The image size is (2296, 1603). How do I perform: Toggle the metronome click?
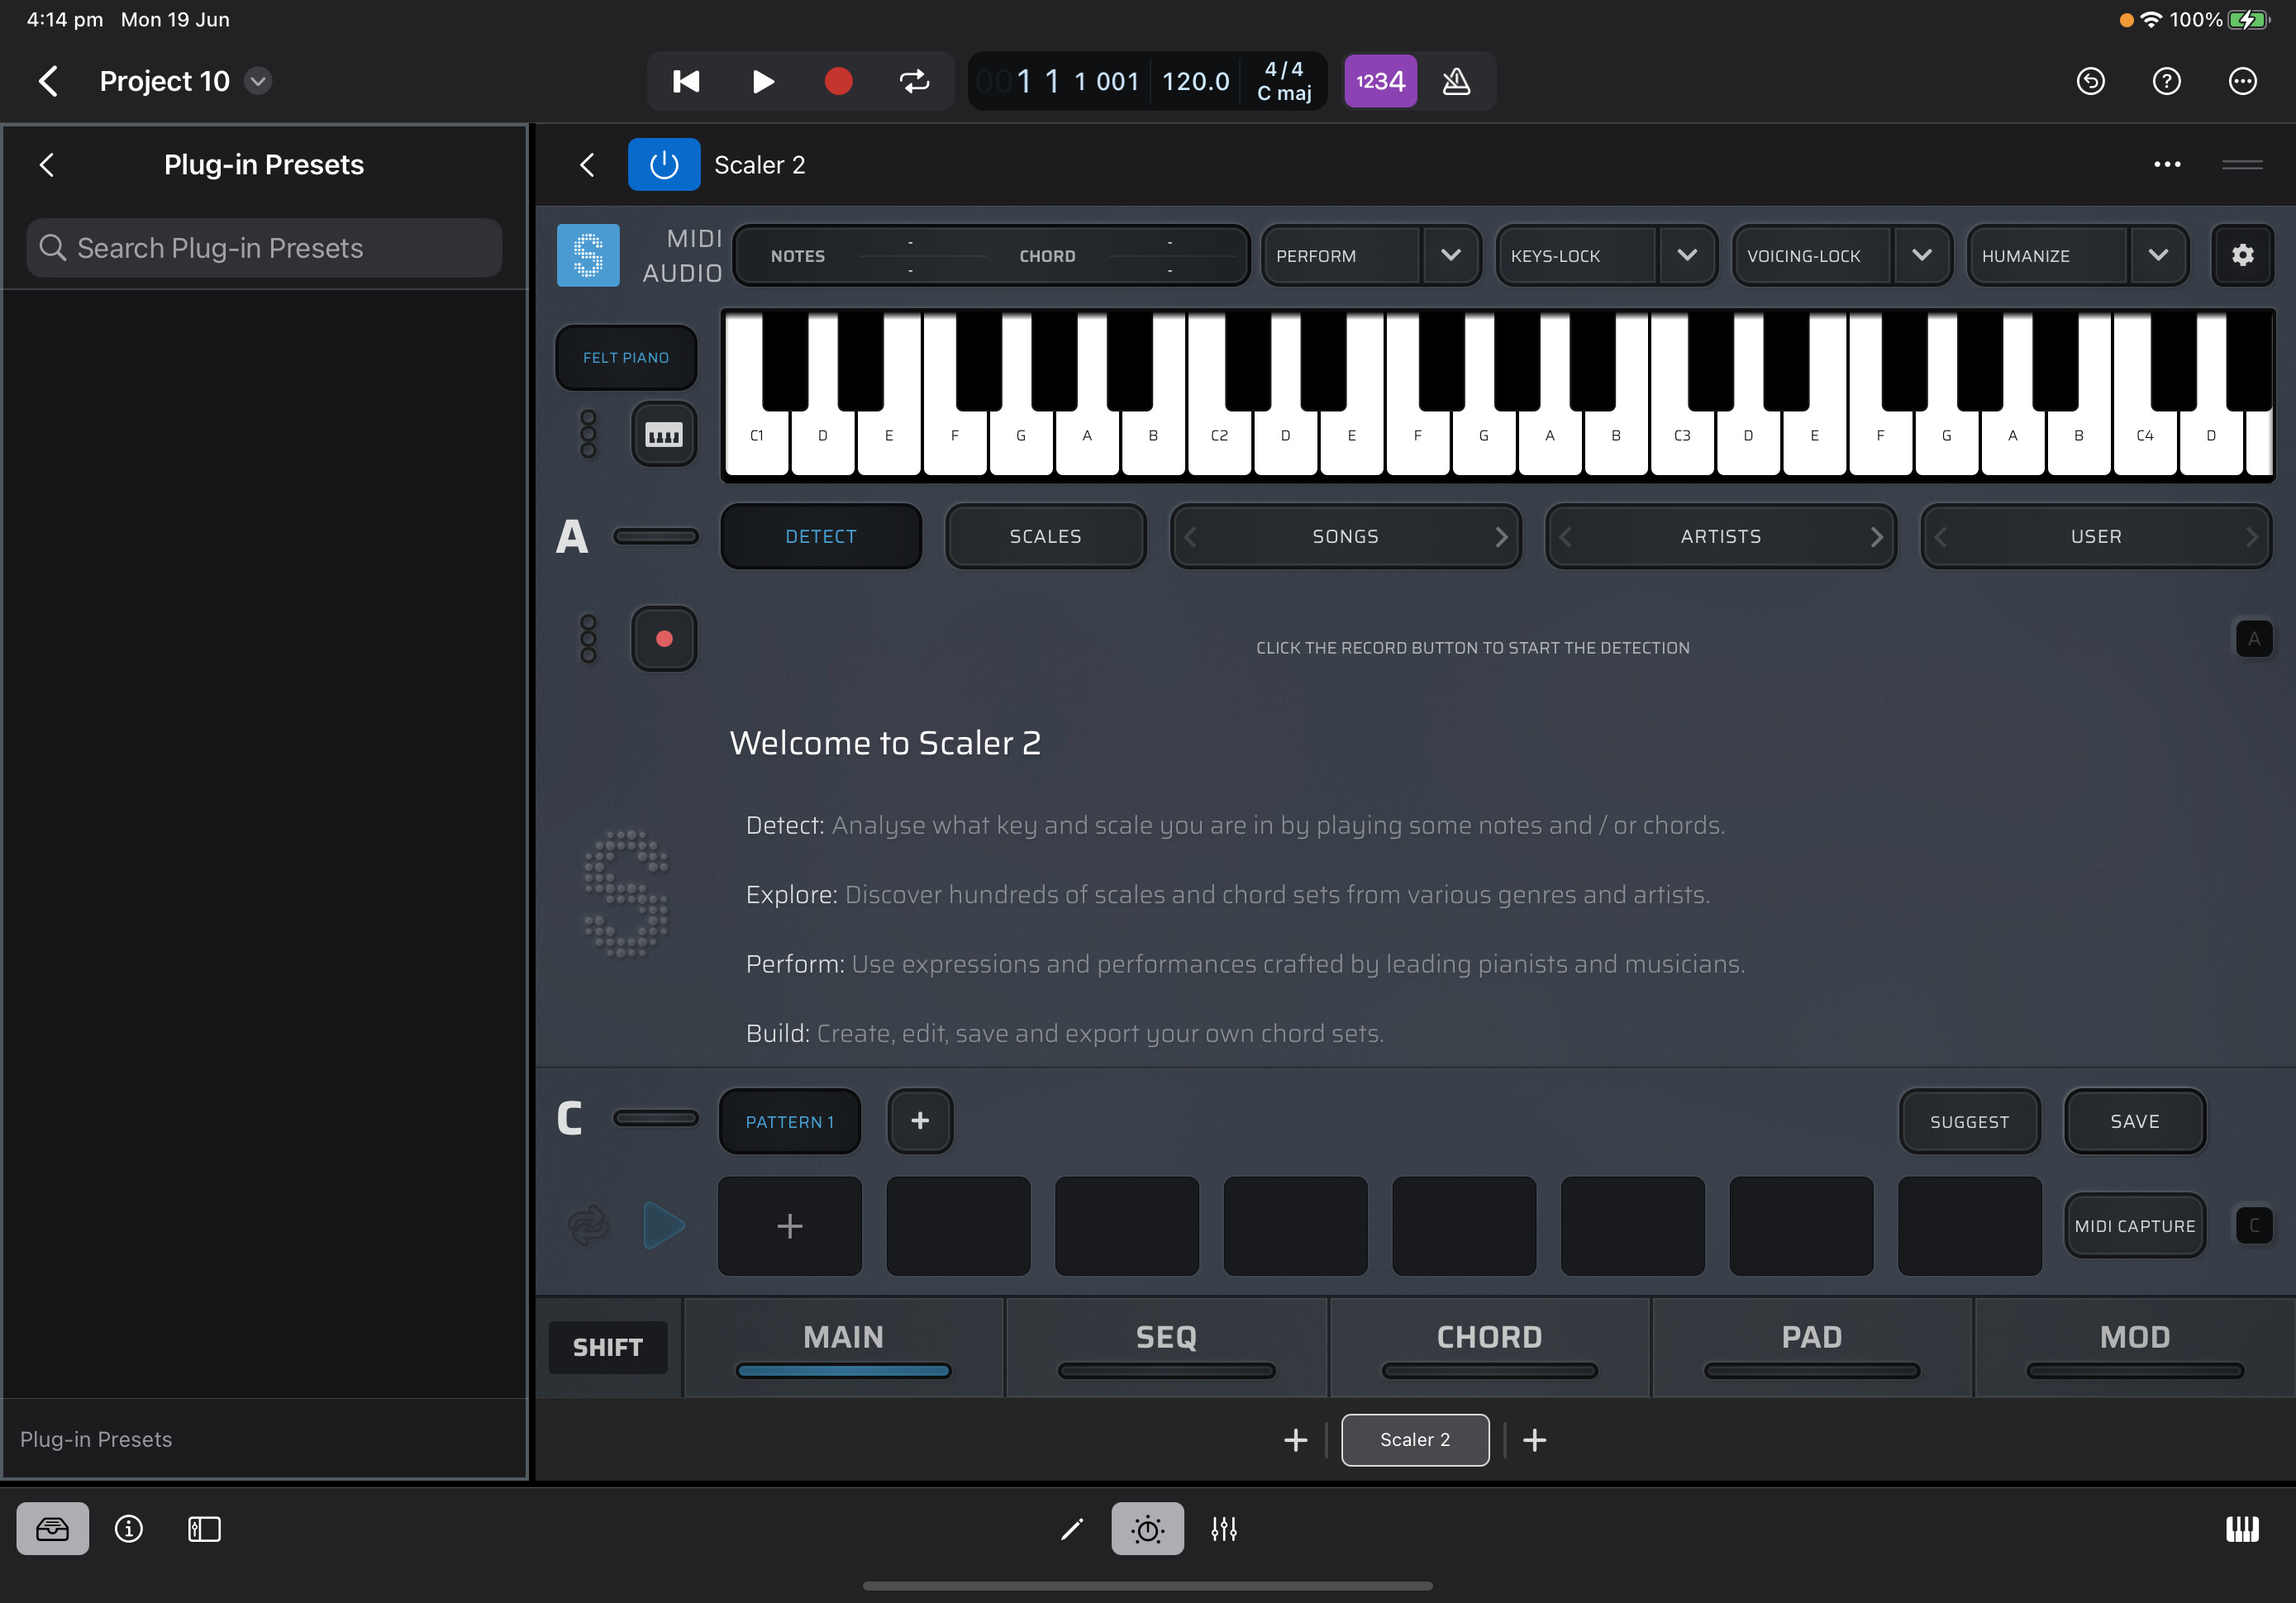point(1456,81)
